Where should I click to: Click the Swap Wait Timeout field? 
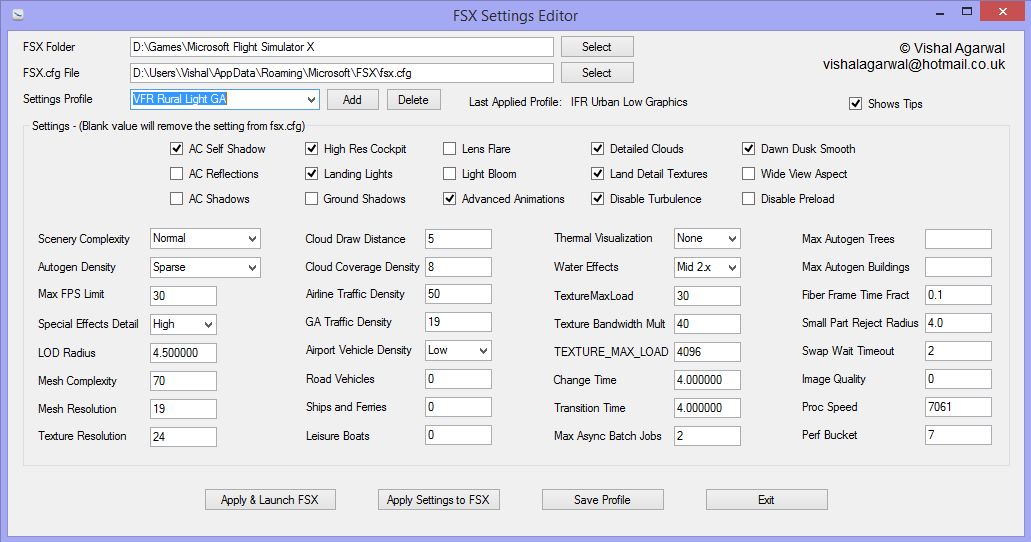[958, 351]
